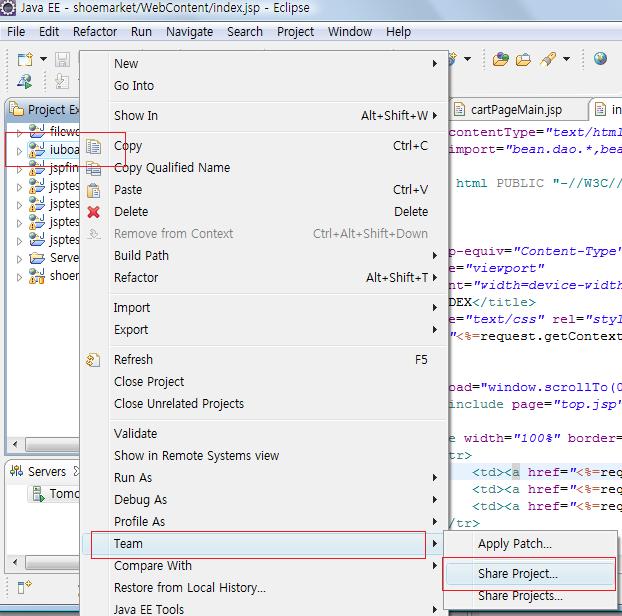Open the Help menu
This screenshot has height=616, width=622.
398,32
